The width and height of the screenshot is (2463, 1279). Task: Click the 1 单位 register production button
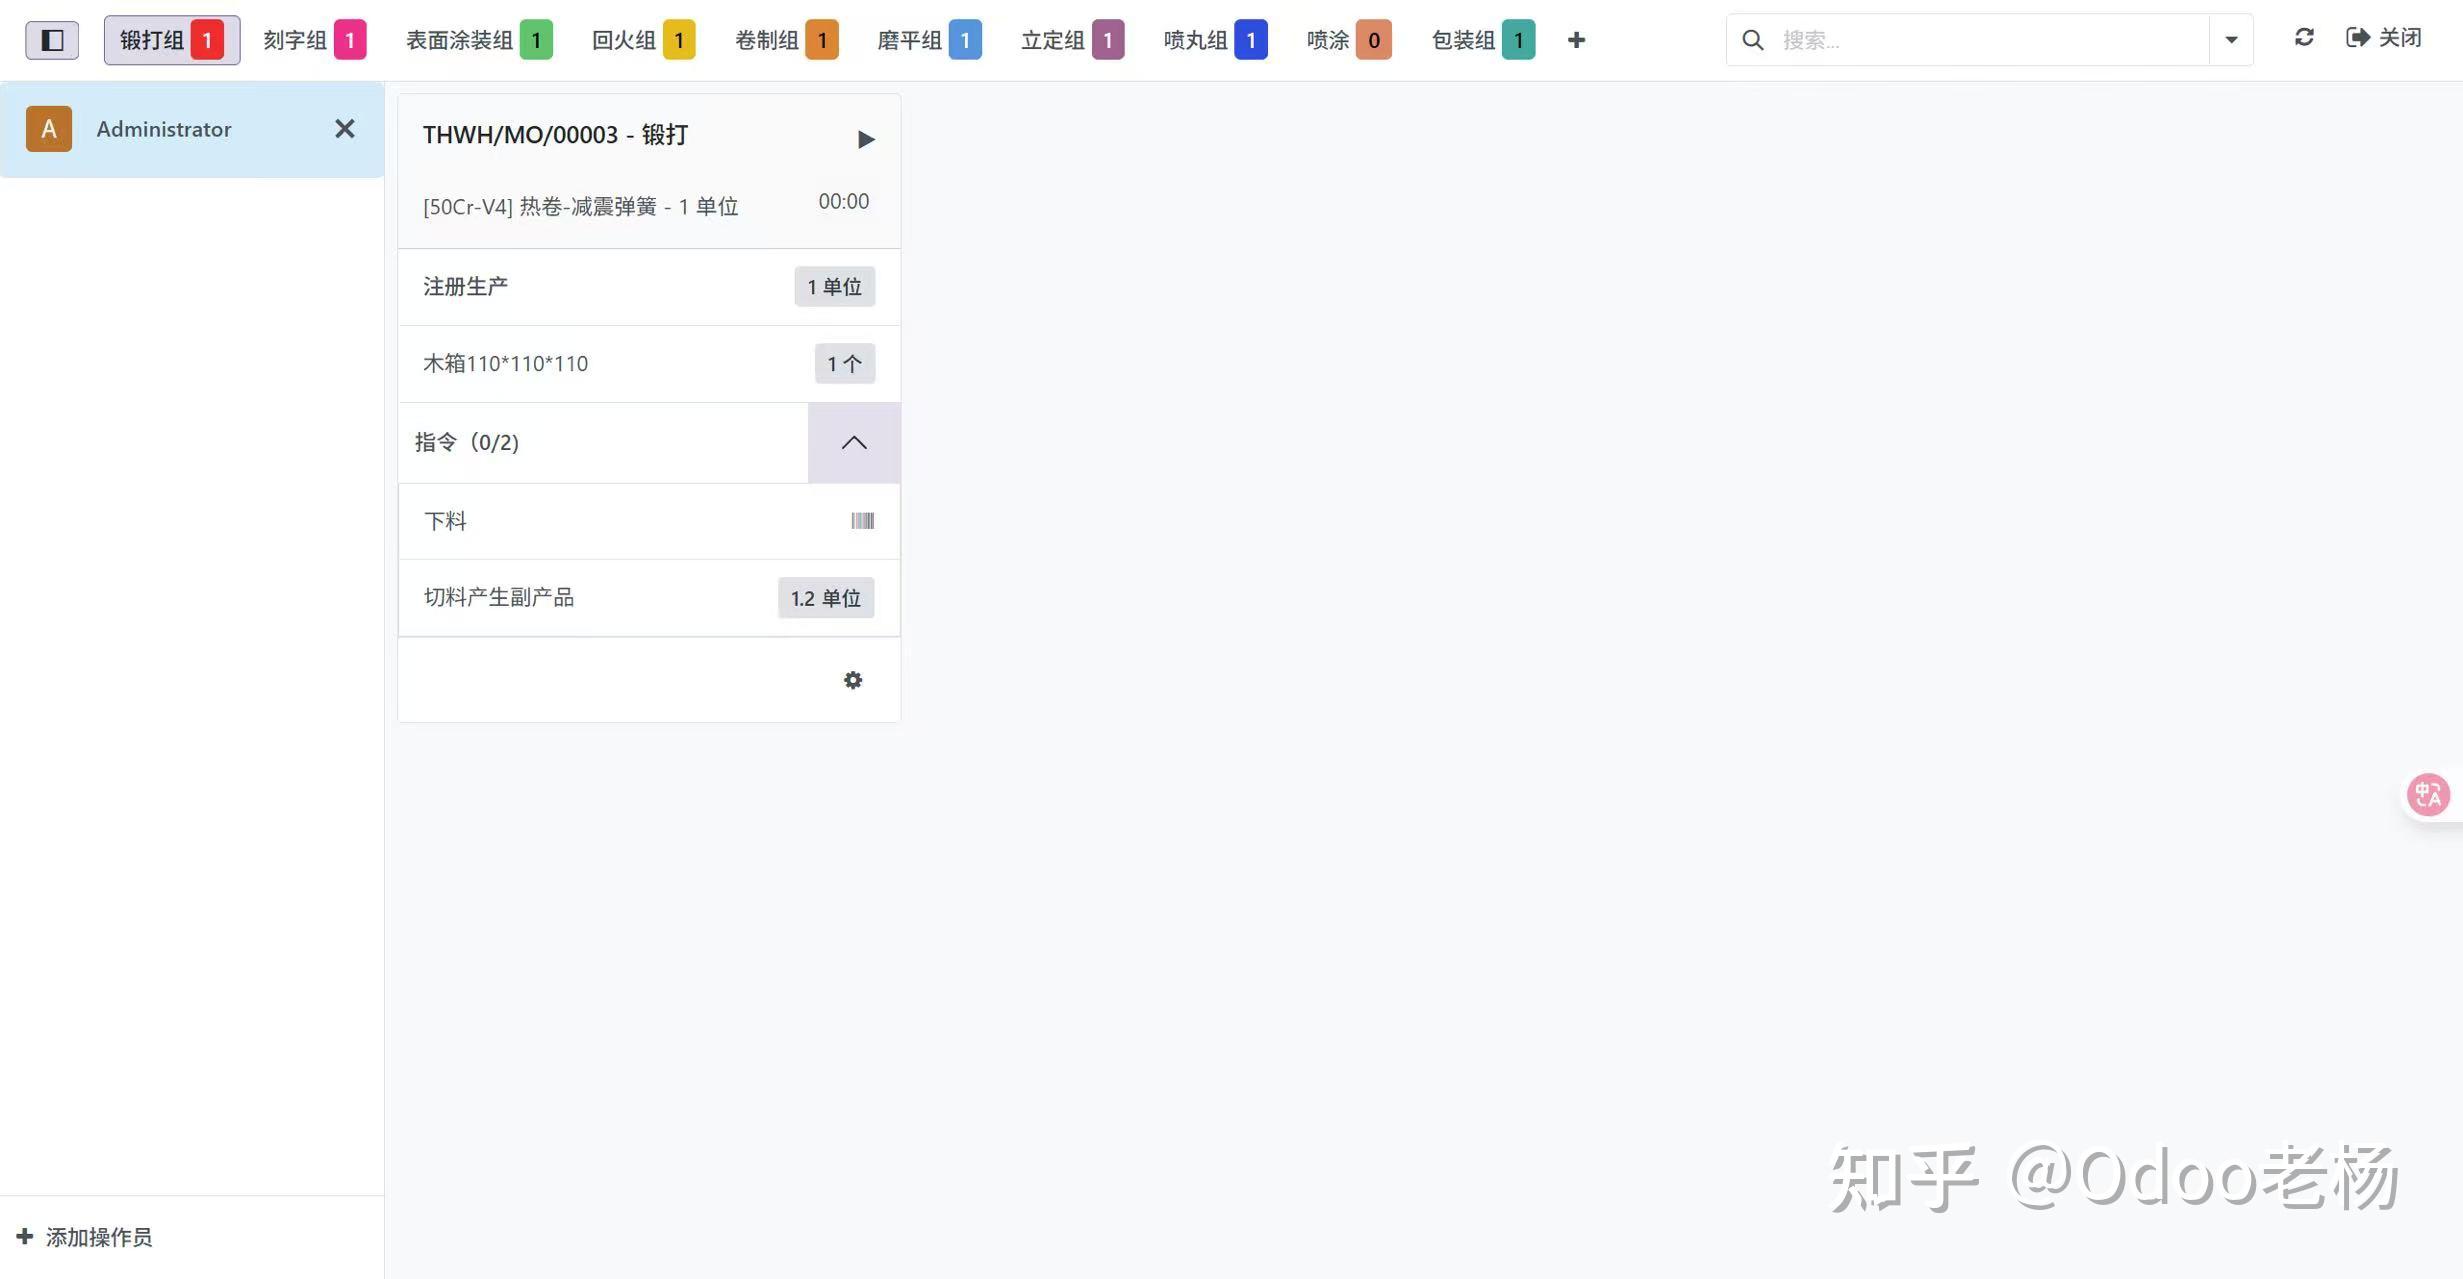834,287
